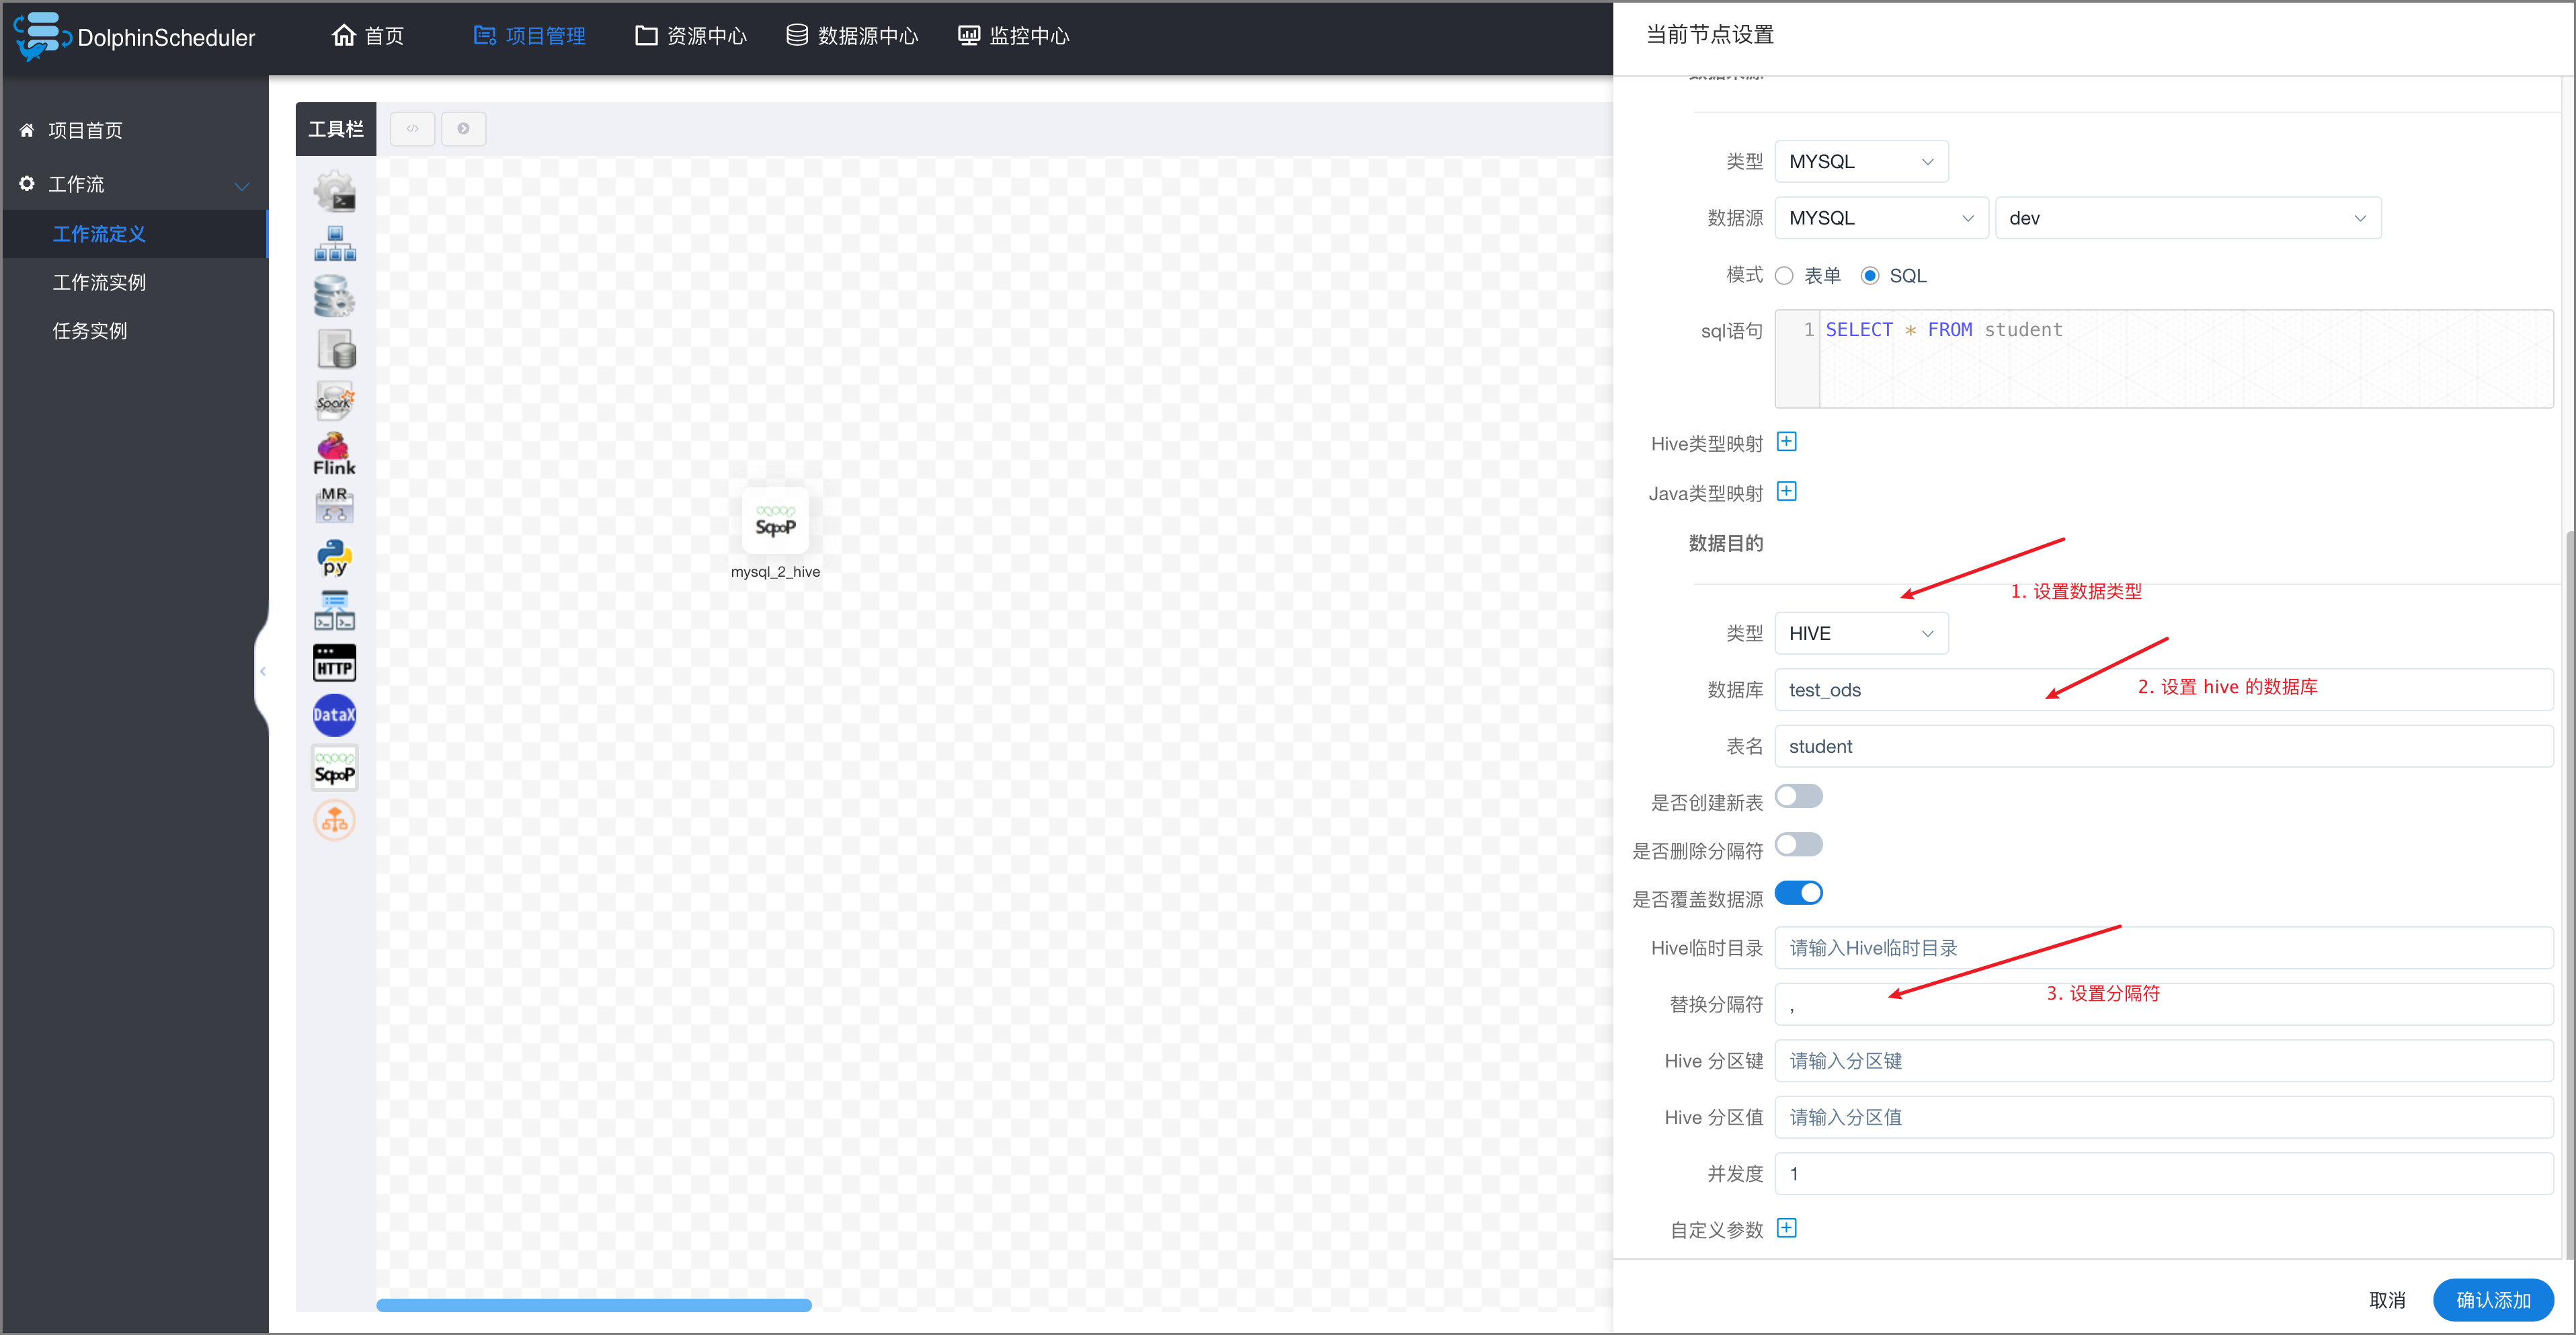
Task: Select the Shell task icon from toolbar
Action: coord(335,190)
